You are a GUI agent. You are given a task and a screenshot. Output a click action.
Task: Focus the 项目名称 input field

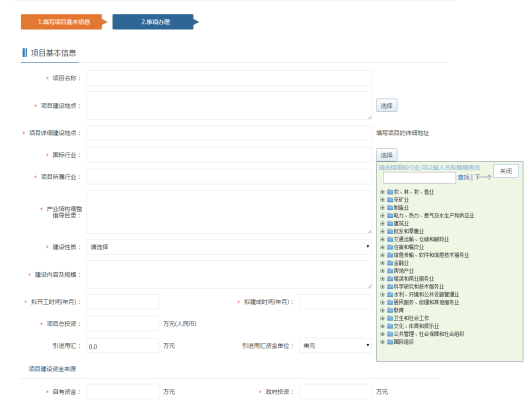229,78
